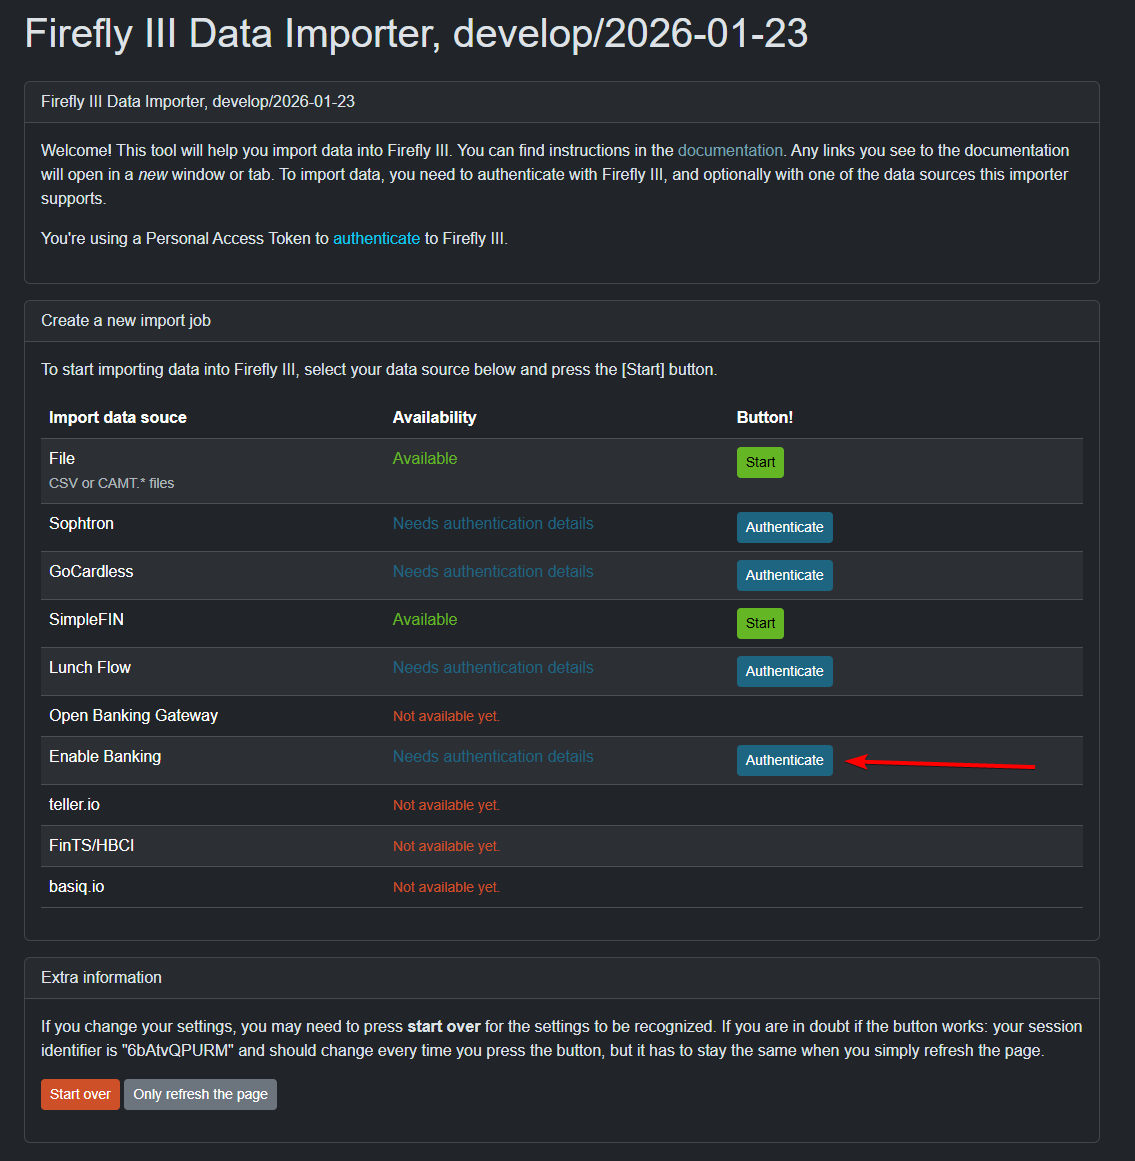Select the basiq.io row label
This screenshot has height=1161, width=1135.
click(x=76, y=887)
